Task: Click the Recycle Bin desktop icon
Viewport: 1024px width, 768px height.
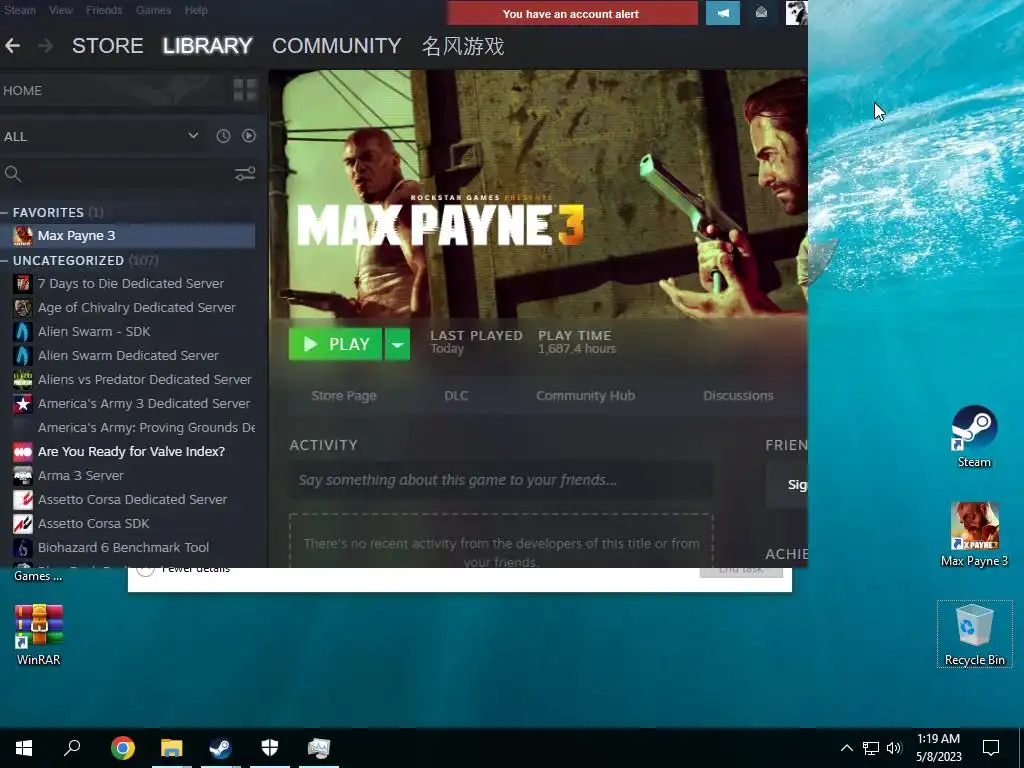Action: coord(974,635)
